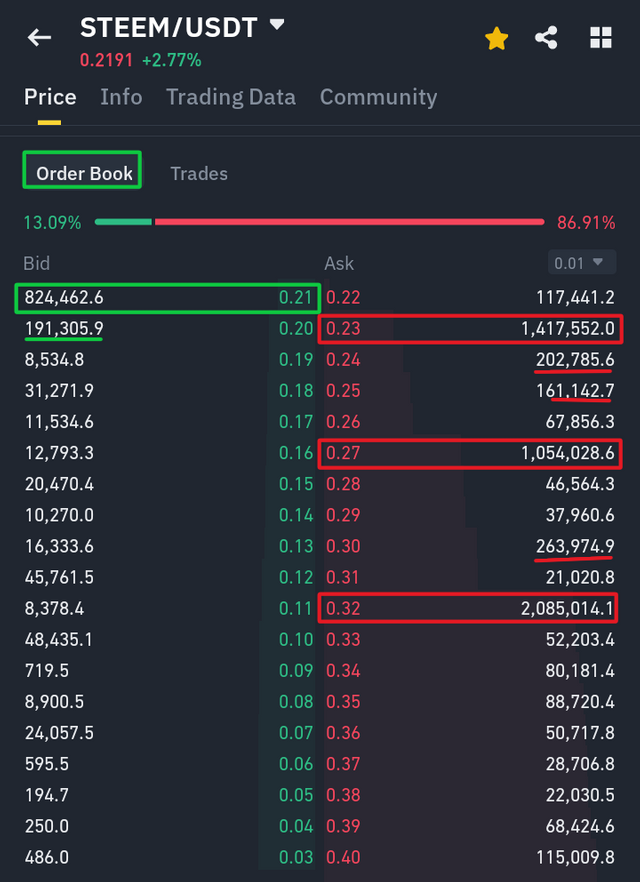Select ask amount 68,424.6
The height and width of the screenshot is (882, 640).
point(580,826)
